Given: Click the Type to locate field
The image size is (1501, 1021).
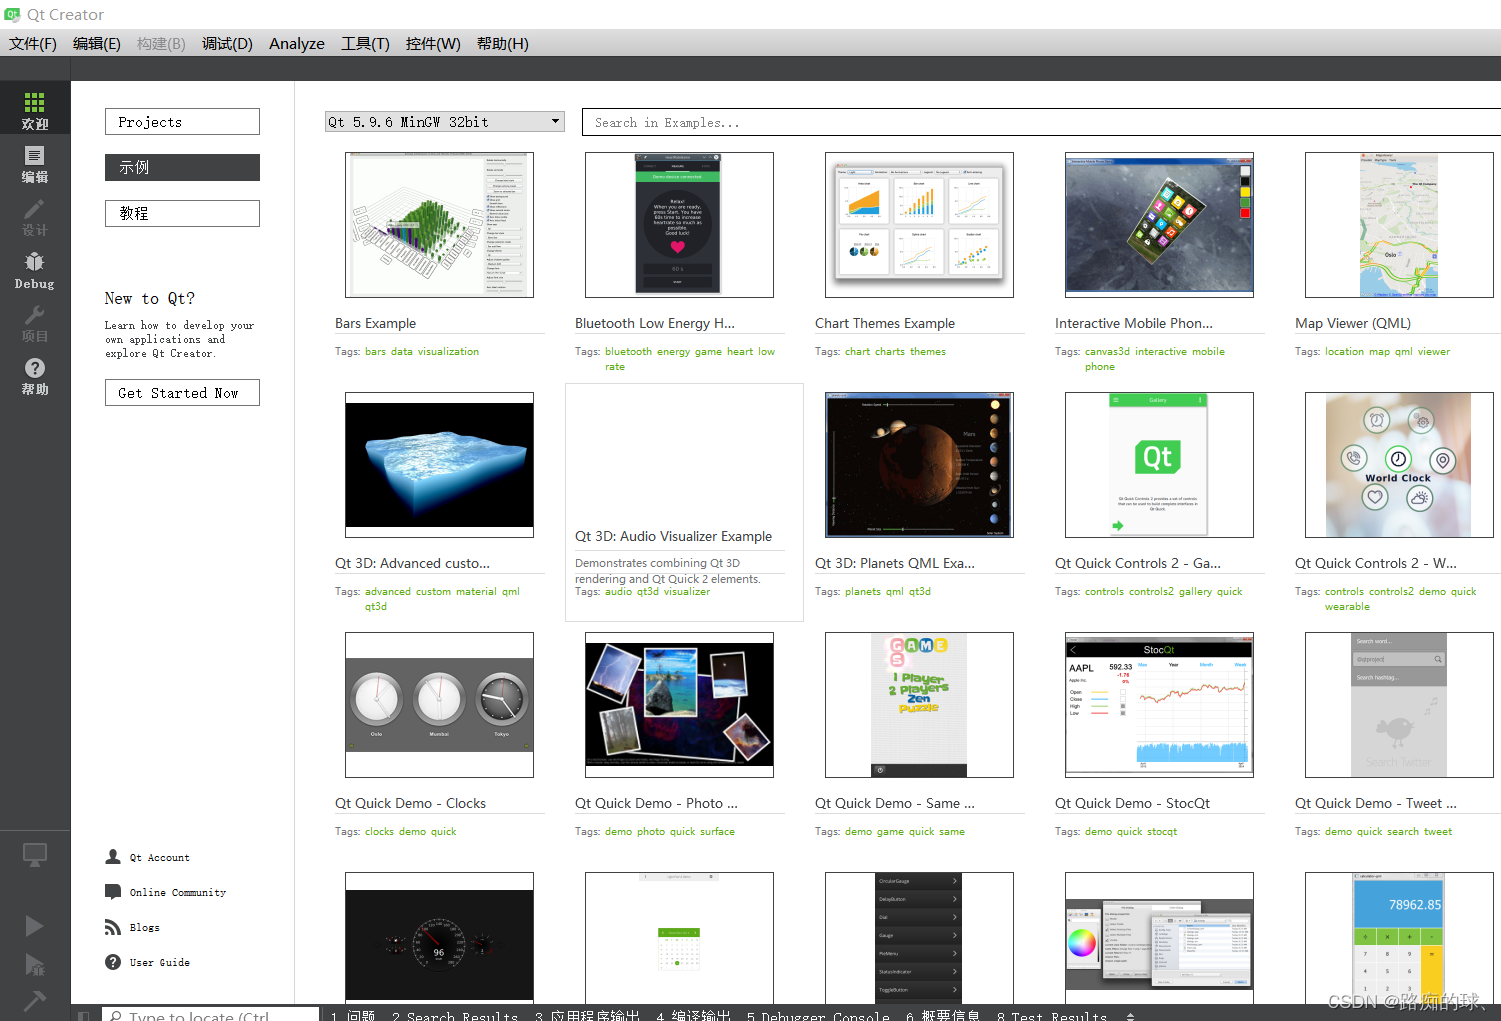Looking at the screenshot, I should pyautogui.click(x=210, y=1015).
